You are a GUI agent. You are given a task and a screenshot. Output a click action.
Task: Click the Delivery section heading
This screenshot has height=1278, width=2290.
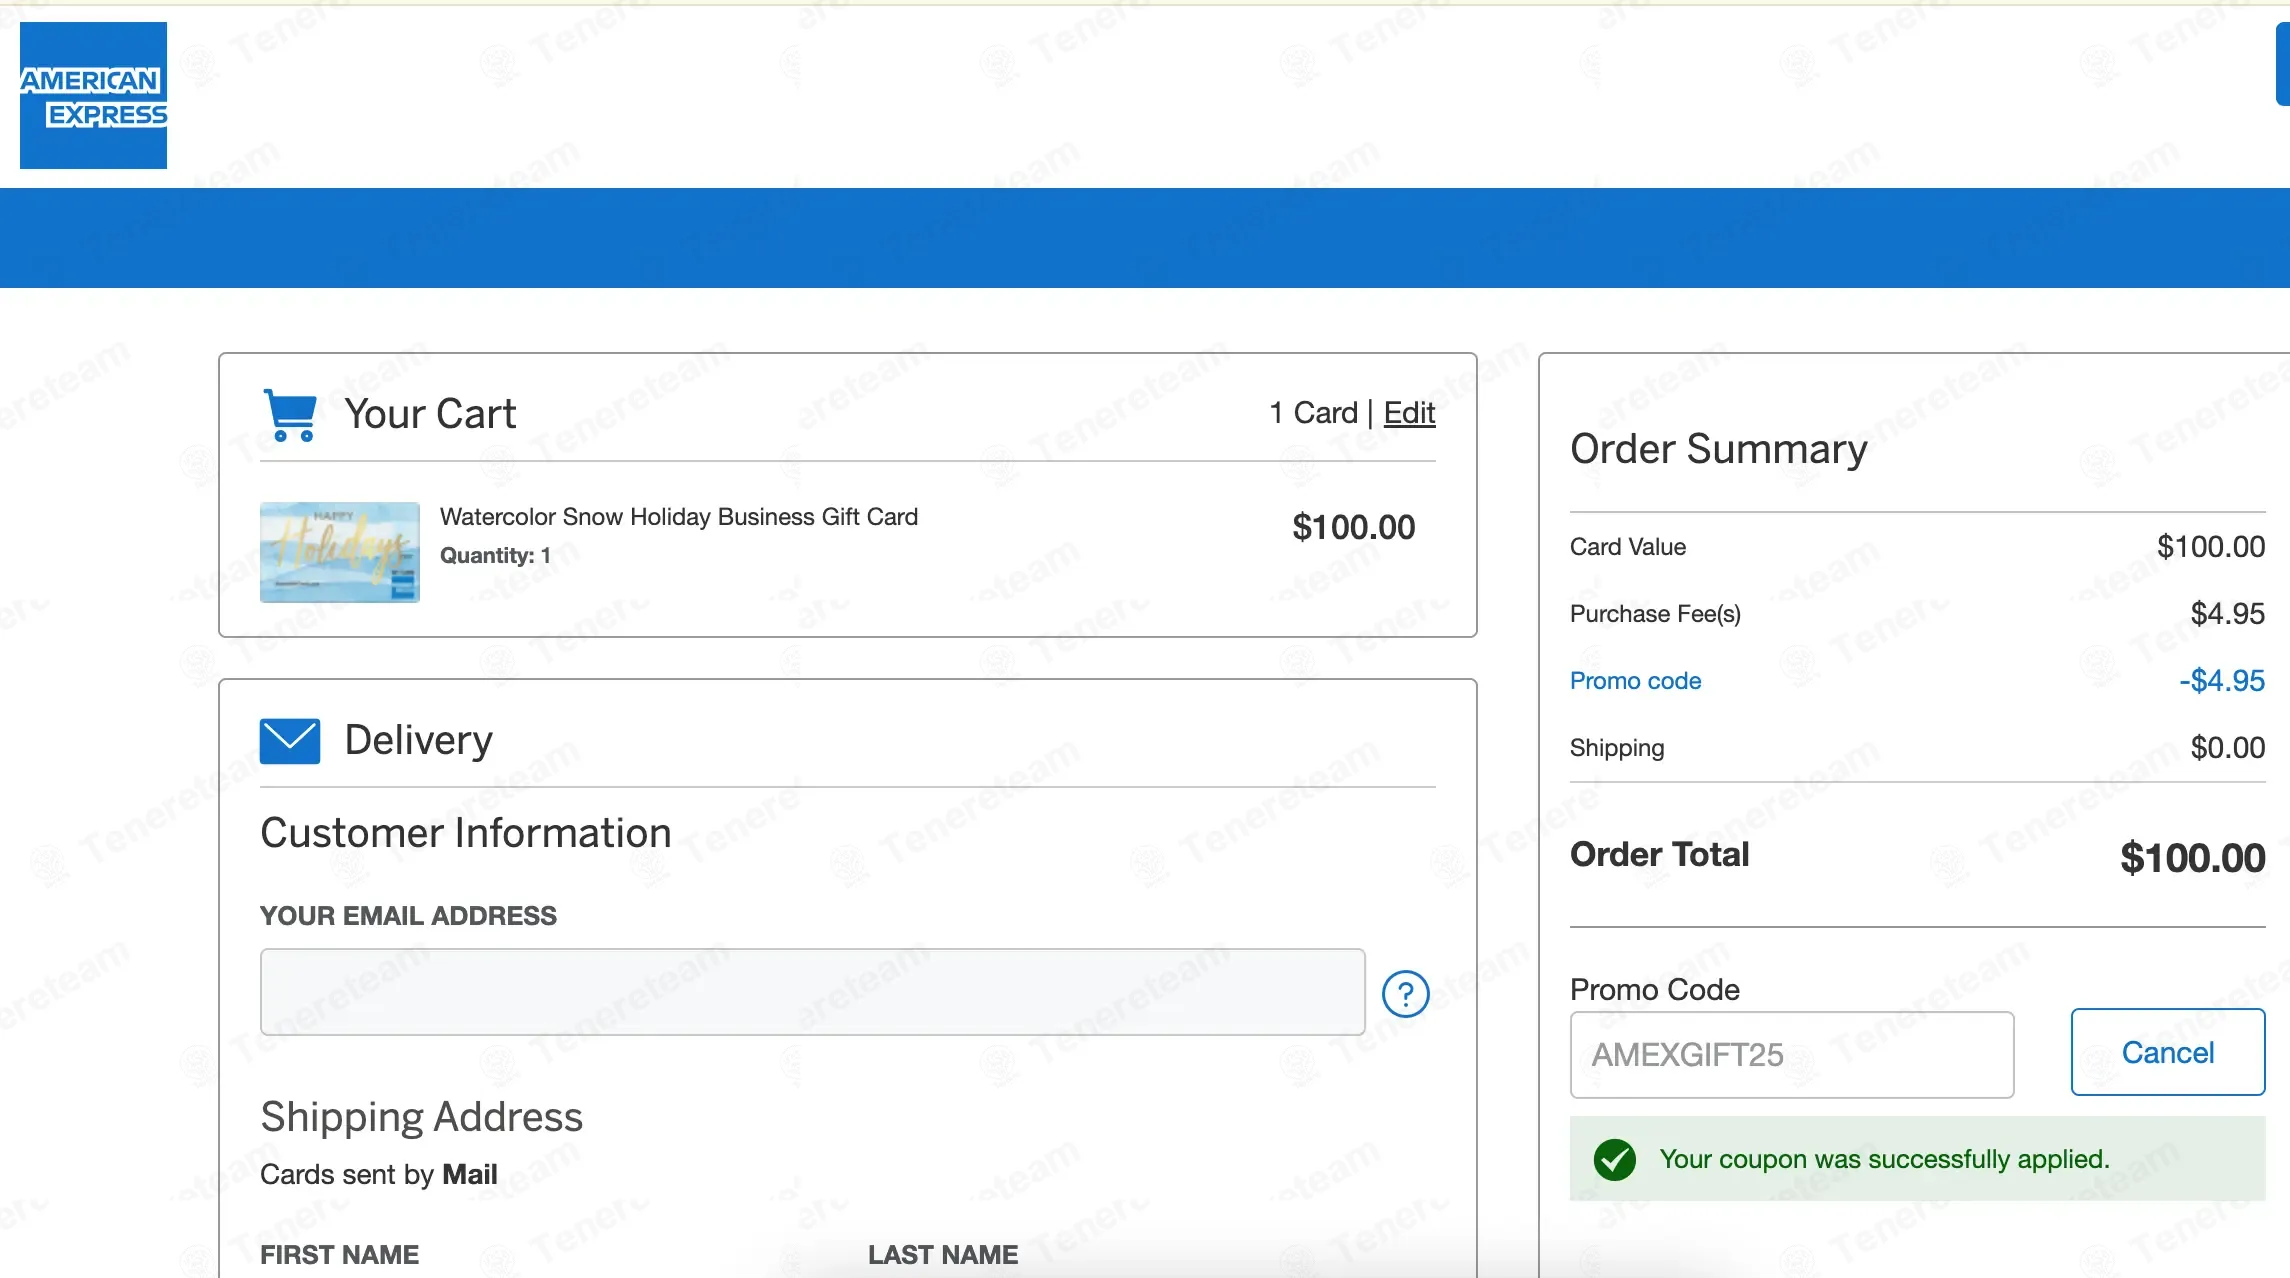(418, 741)
